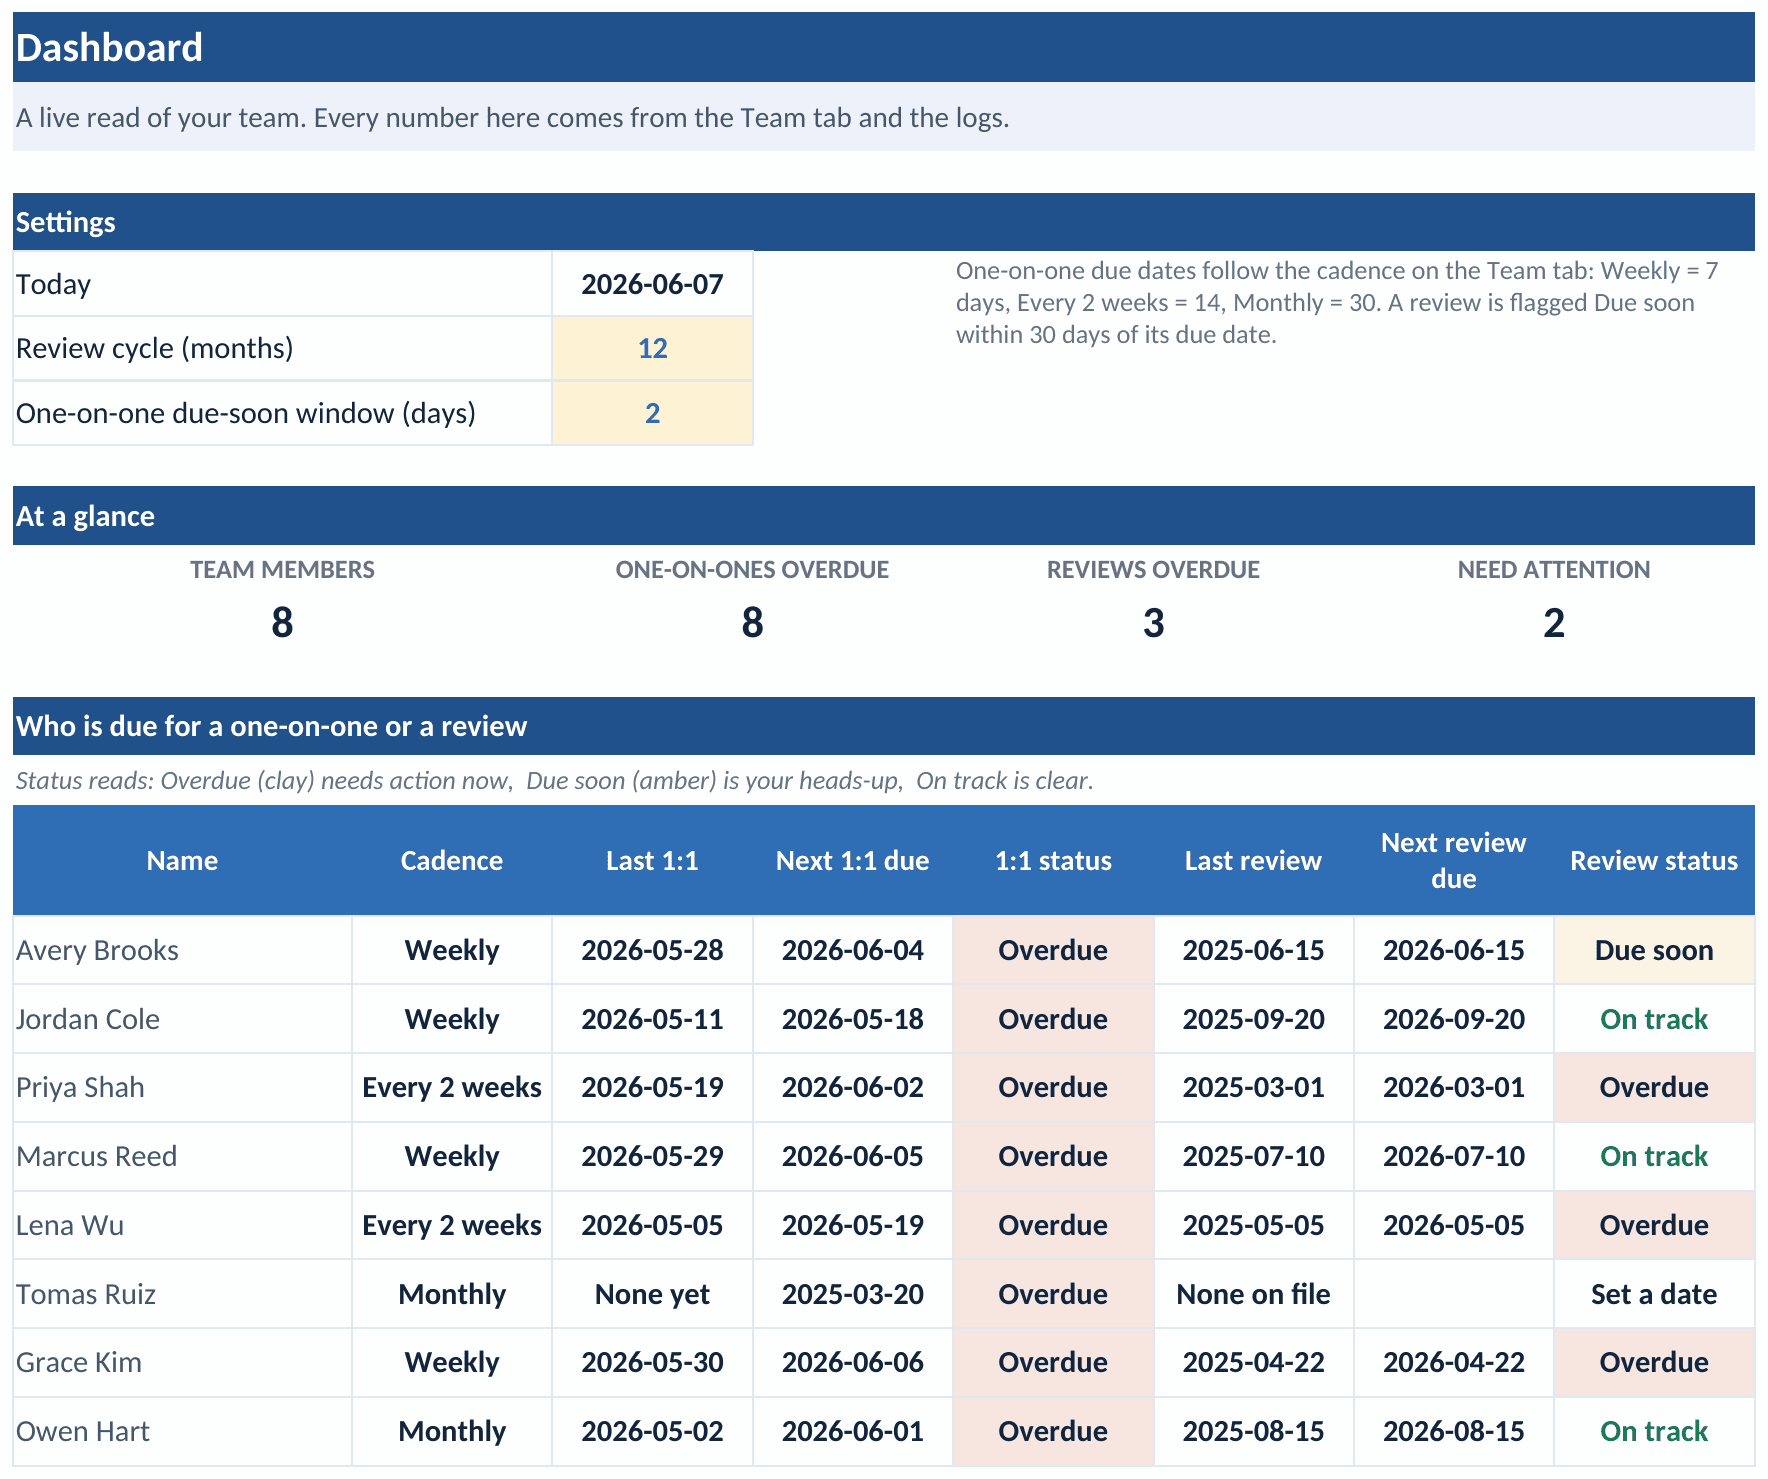Select Owen Hart's Monthly cadence cell
This screenshot has height=1479, width=1768.
452,1431
